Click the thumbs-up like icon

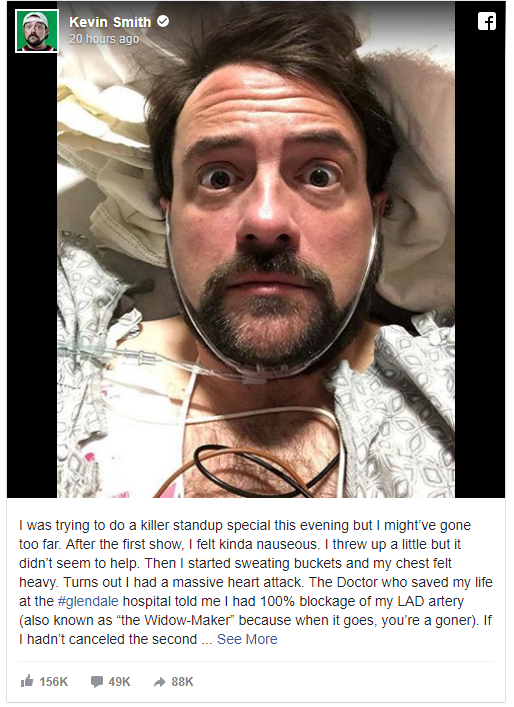point(27,681)
